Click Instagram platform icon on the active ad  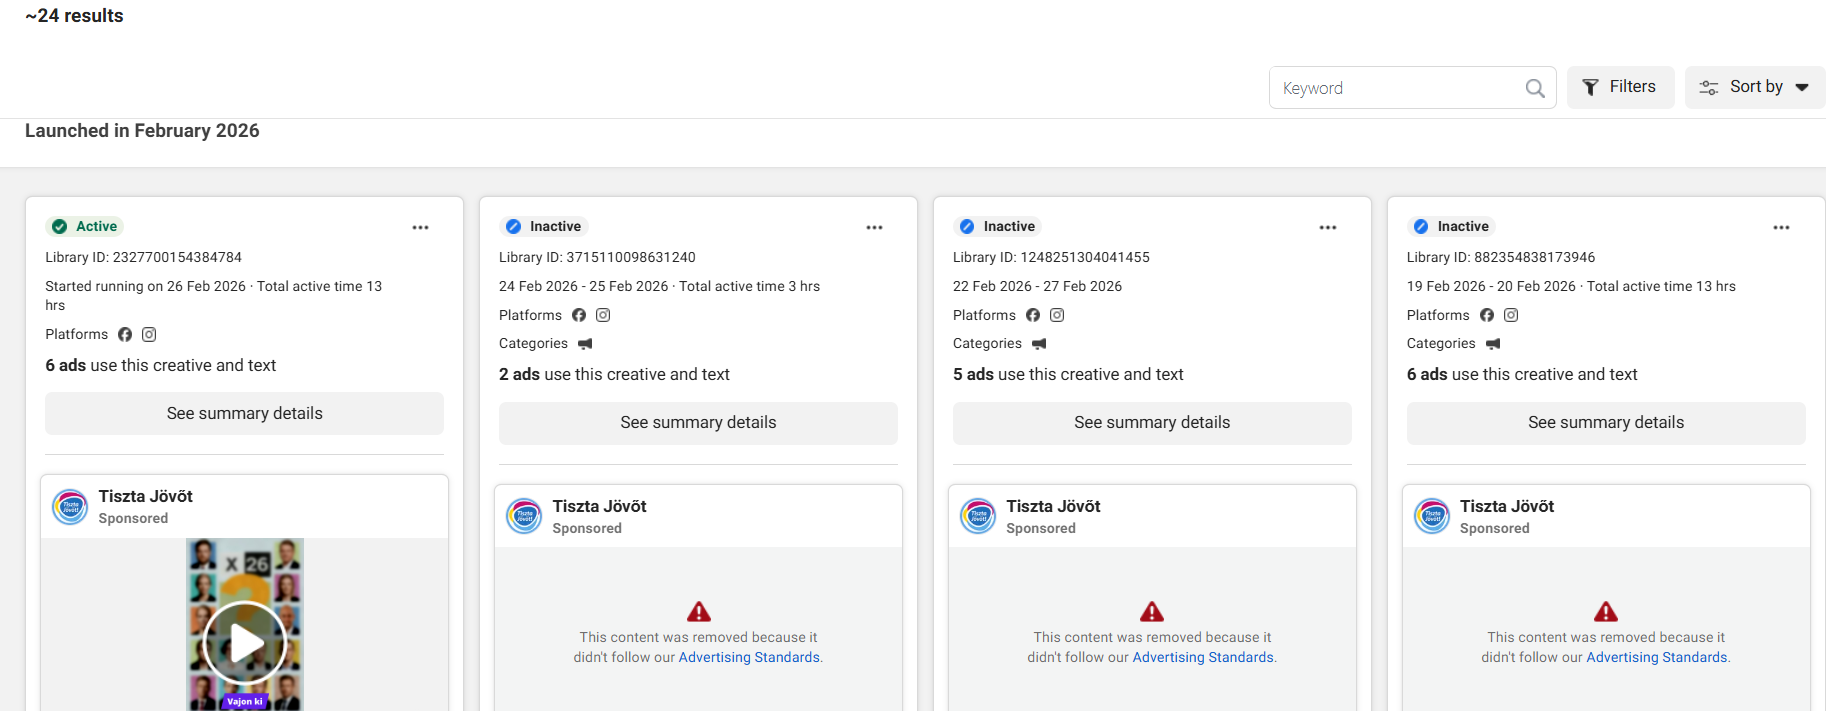[x=149, y=334]
